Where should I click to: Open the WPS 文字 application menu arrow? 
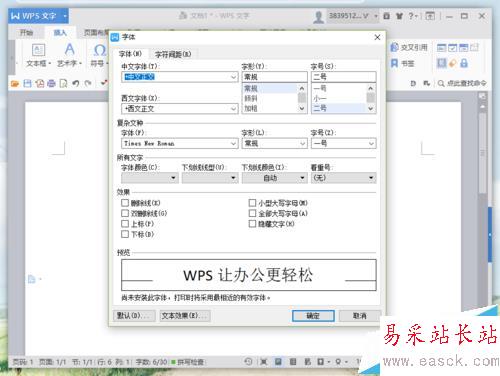click(65, 16)
